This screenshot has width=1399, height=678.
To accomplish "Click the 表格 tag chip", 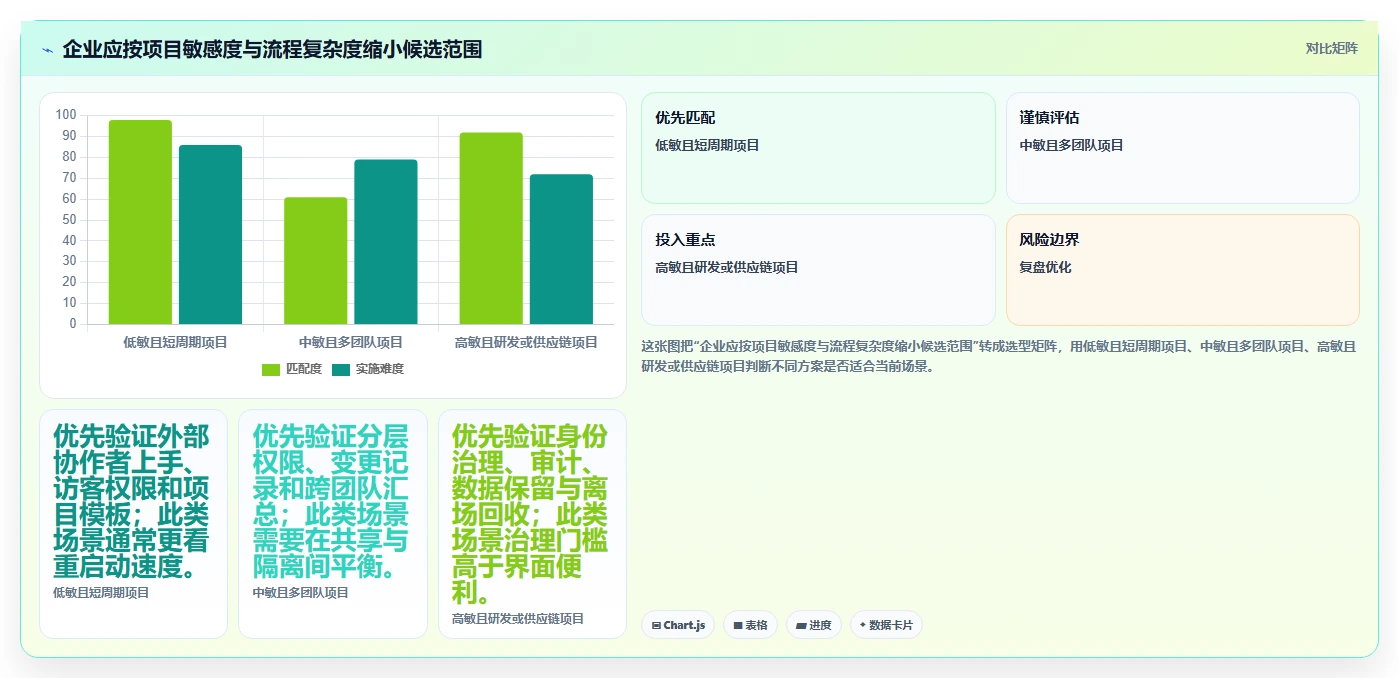I will point(750,625).
